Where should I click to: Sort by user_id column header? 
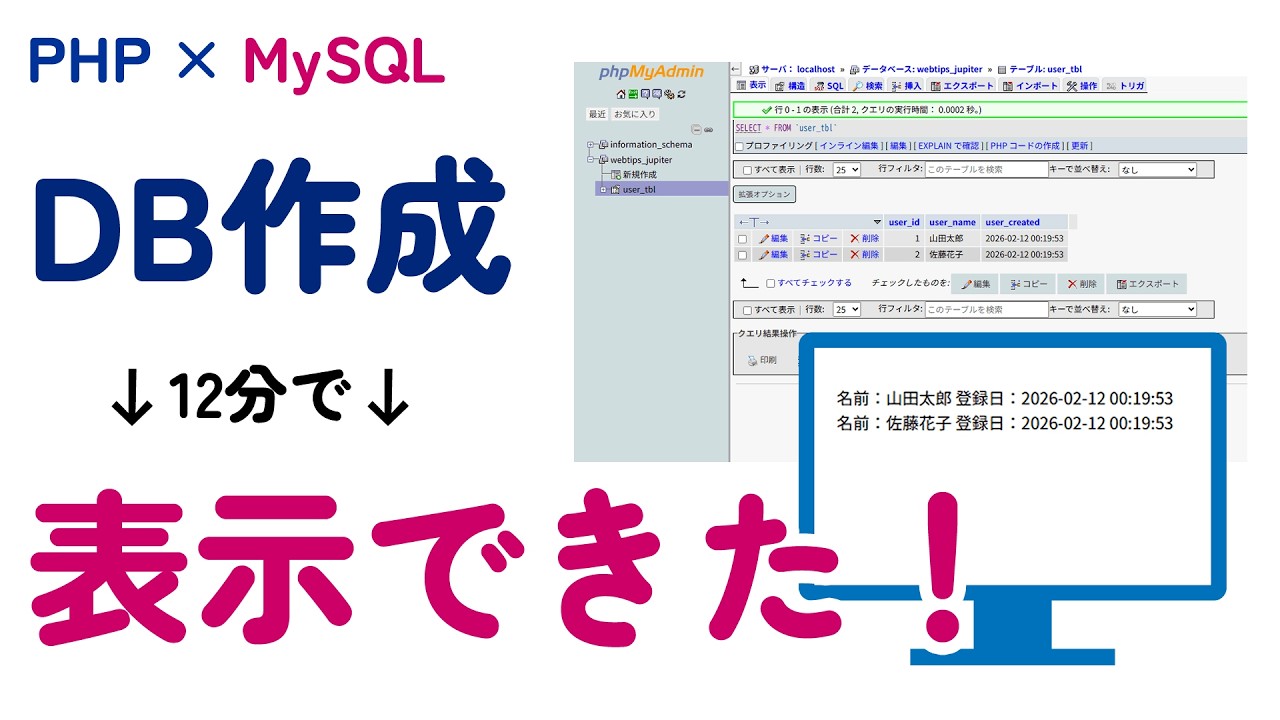[904, 222]
